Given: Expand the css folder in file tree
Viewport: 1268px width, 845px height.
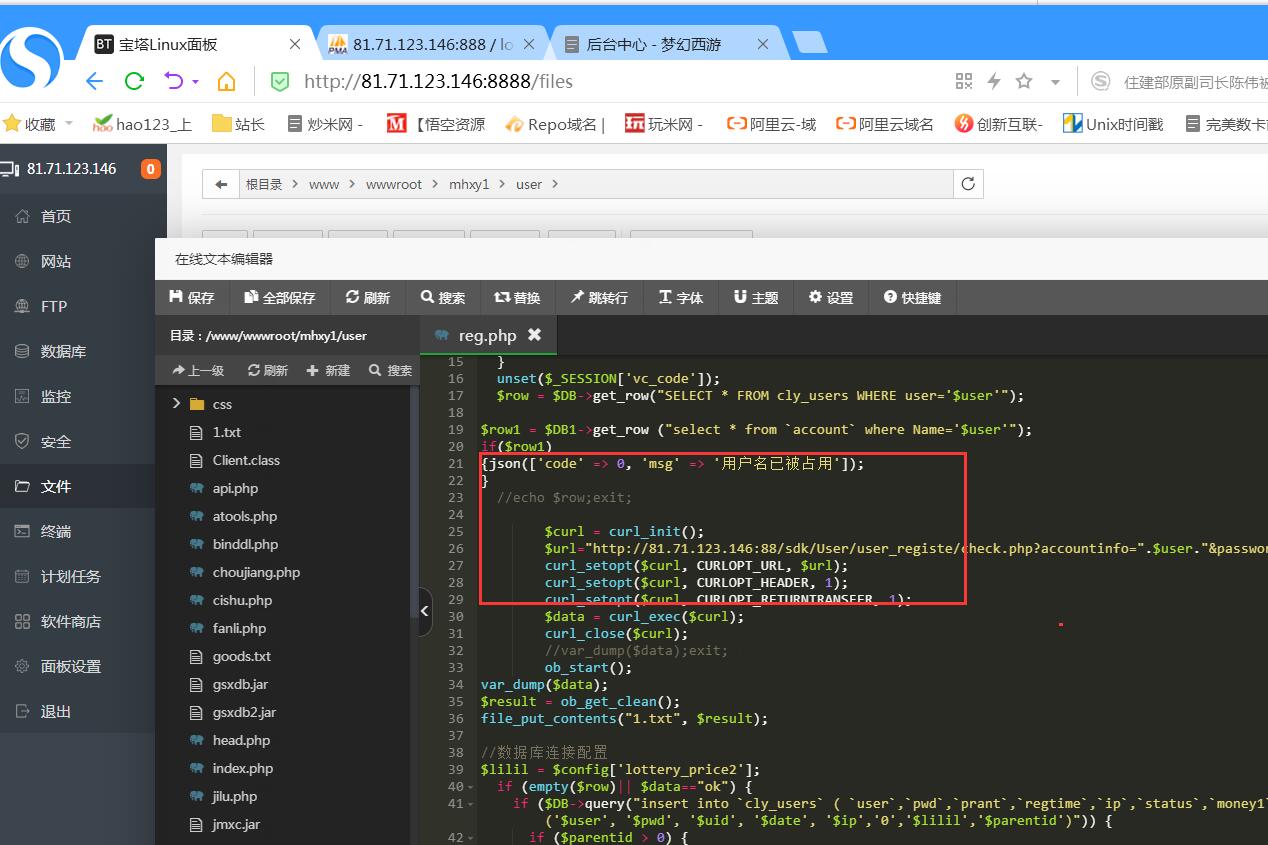Looking at the screenshot, I should 176,404.
